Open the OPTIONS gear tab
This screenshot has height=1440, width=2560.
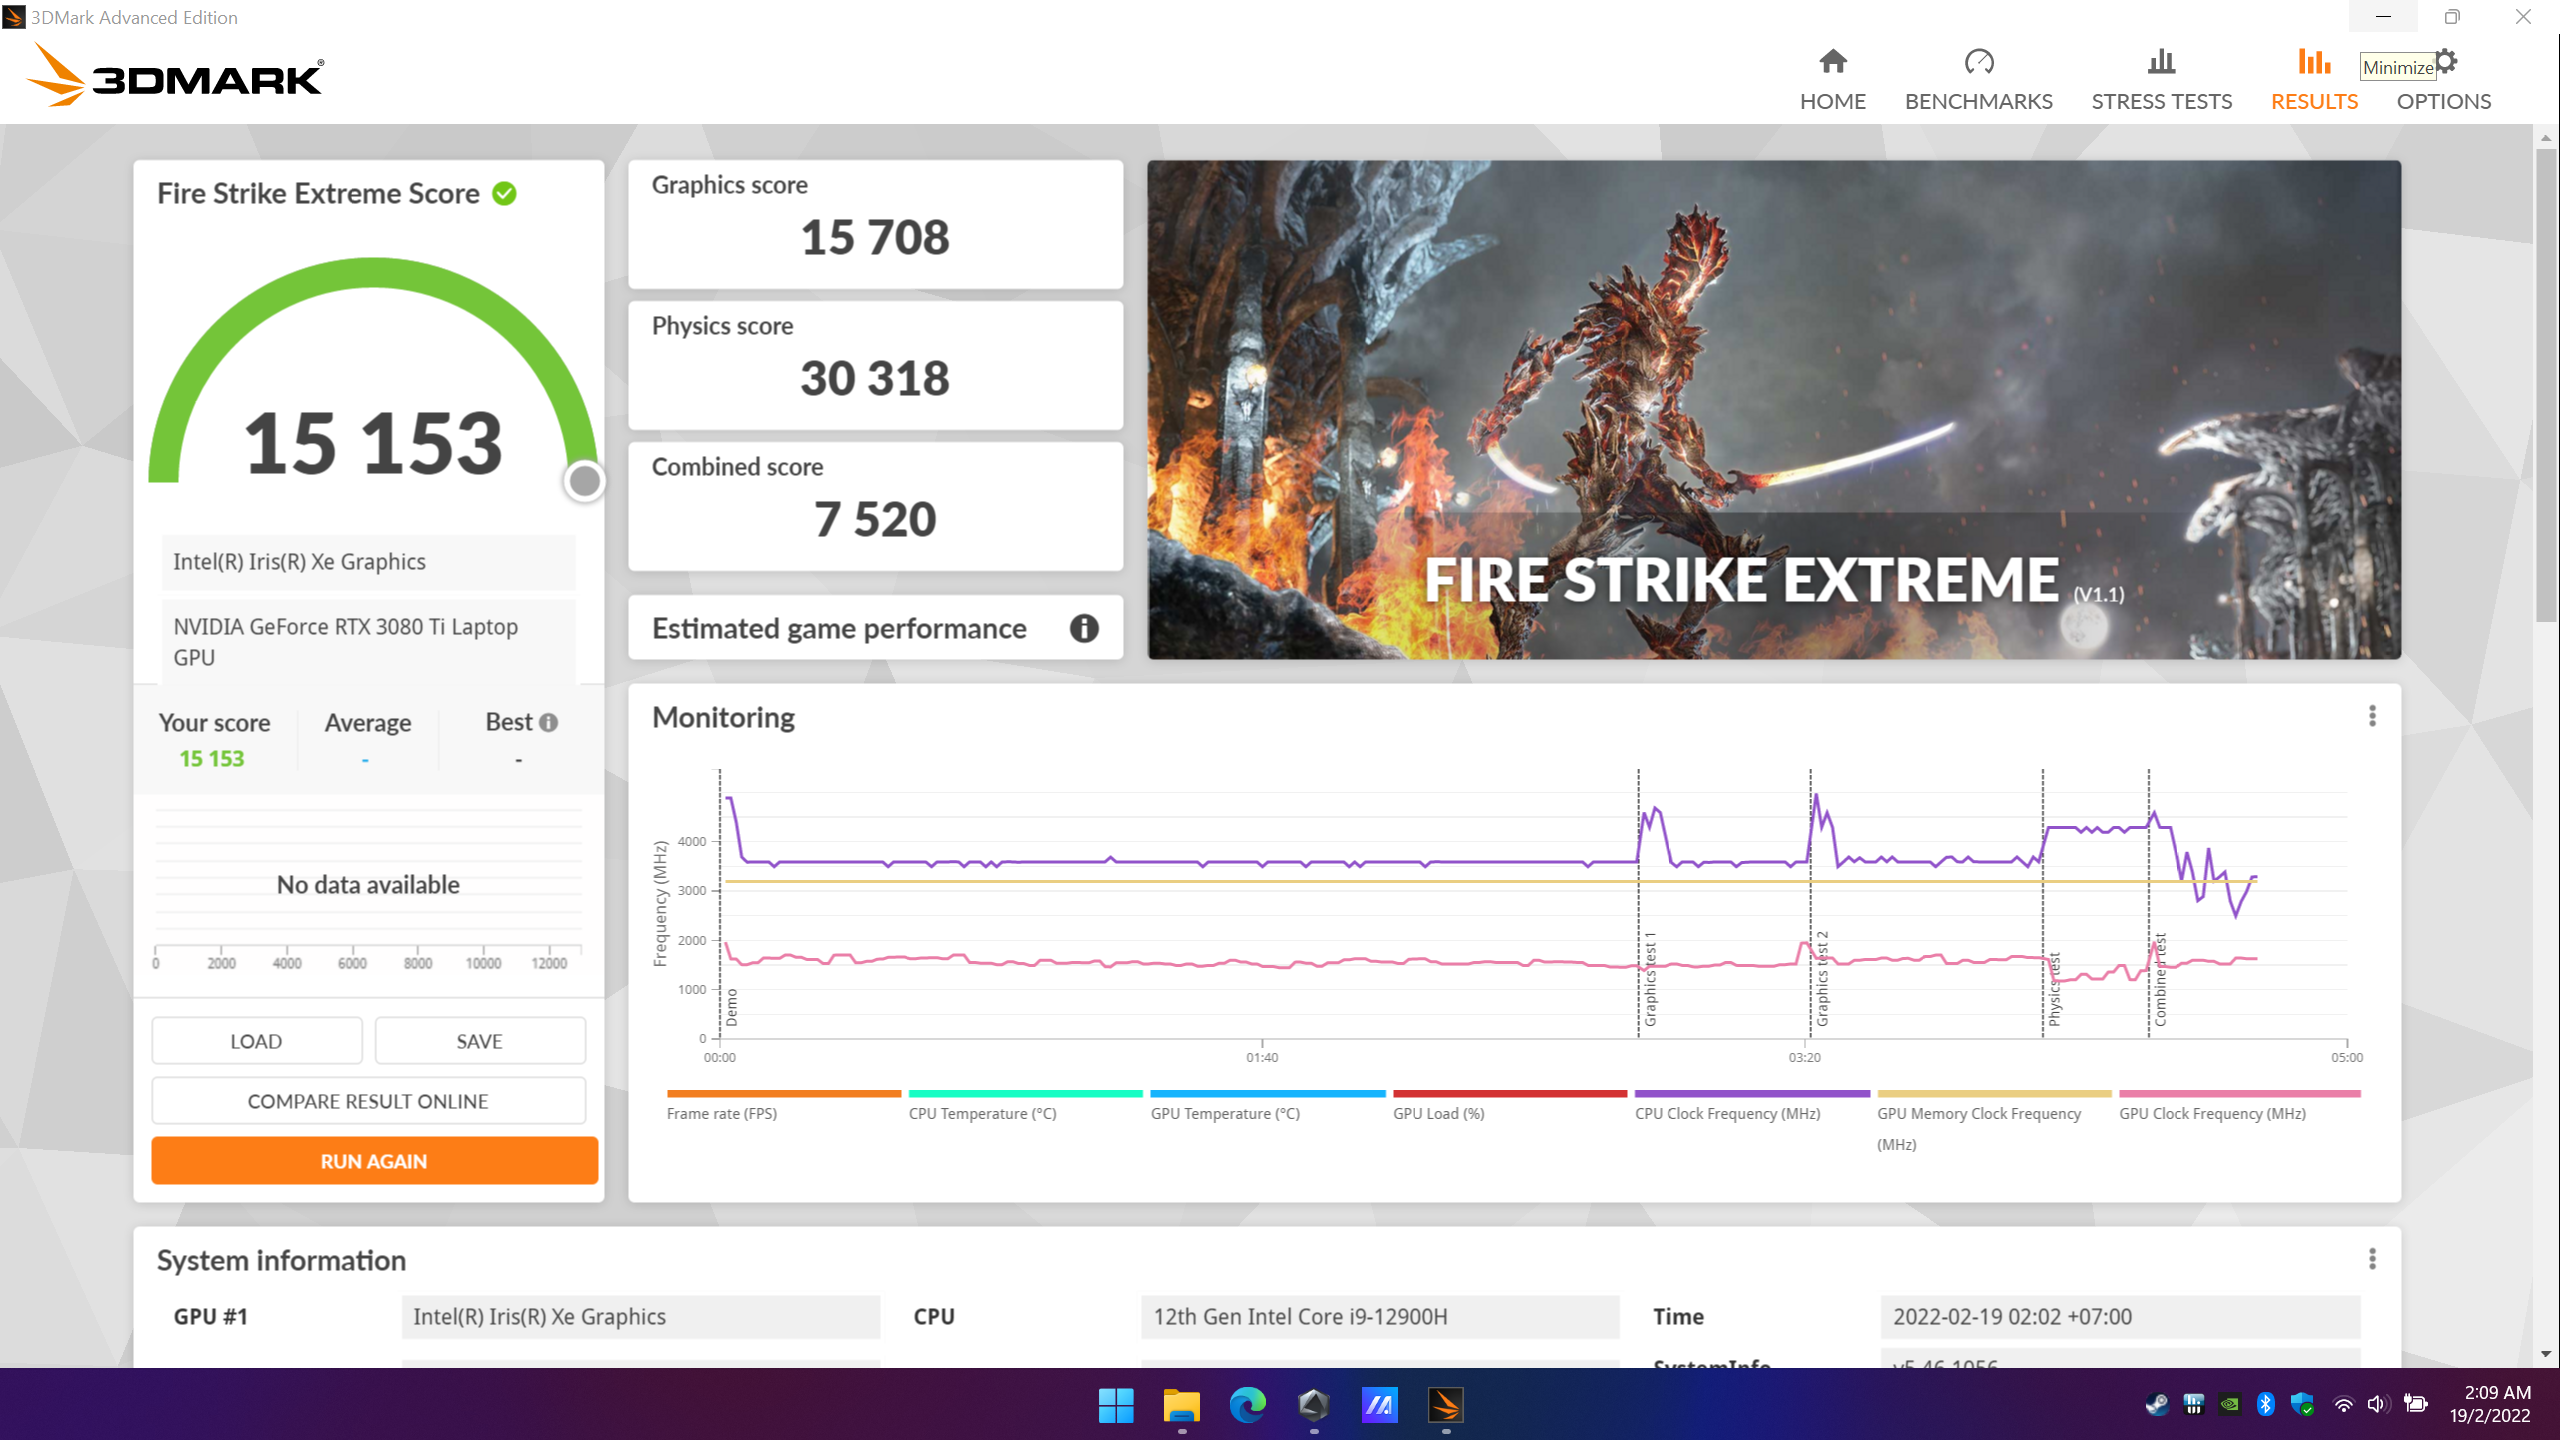(2443, 80)
